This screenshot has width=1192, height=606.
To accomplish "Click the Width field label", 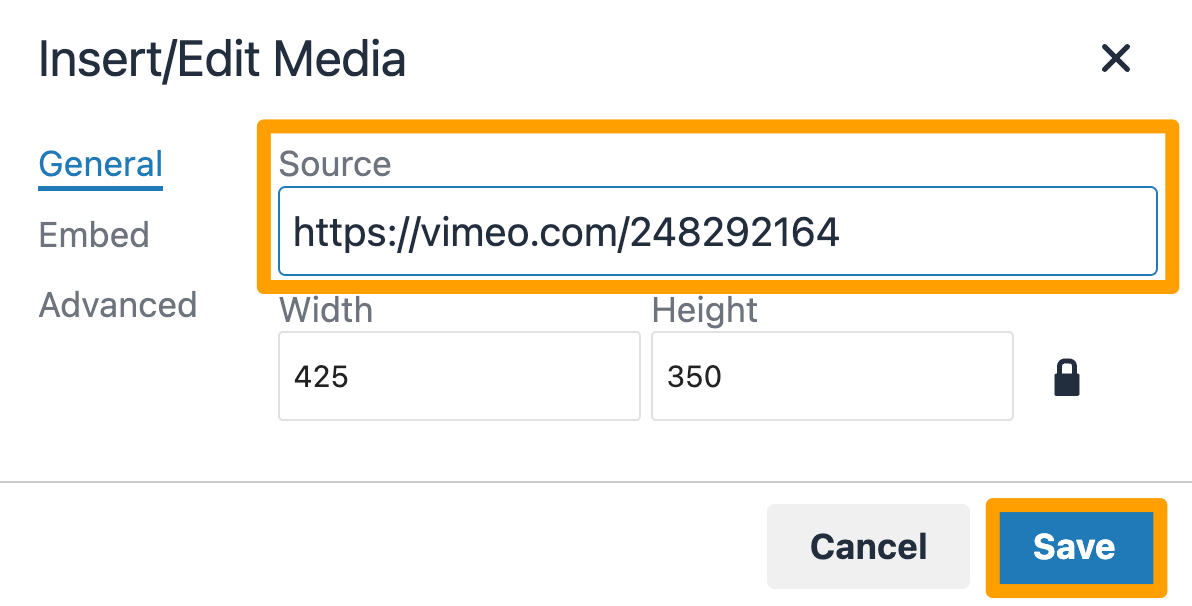I will click(325, 310).
